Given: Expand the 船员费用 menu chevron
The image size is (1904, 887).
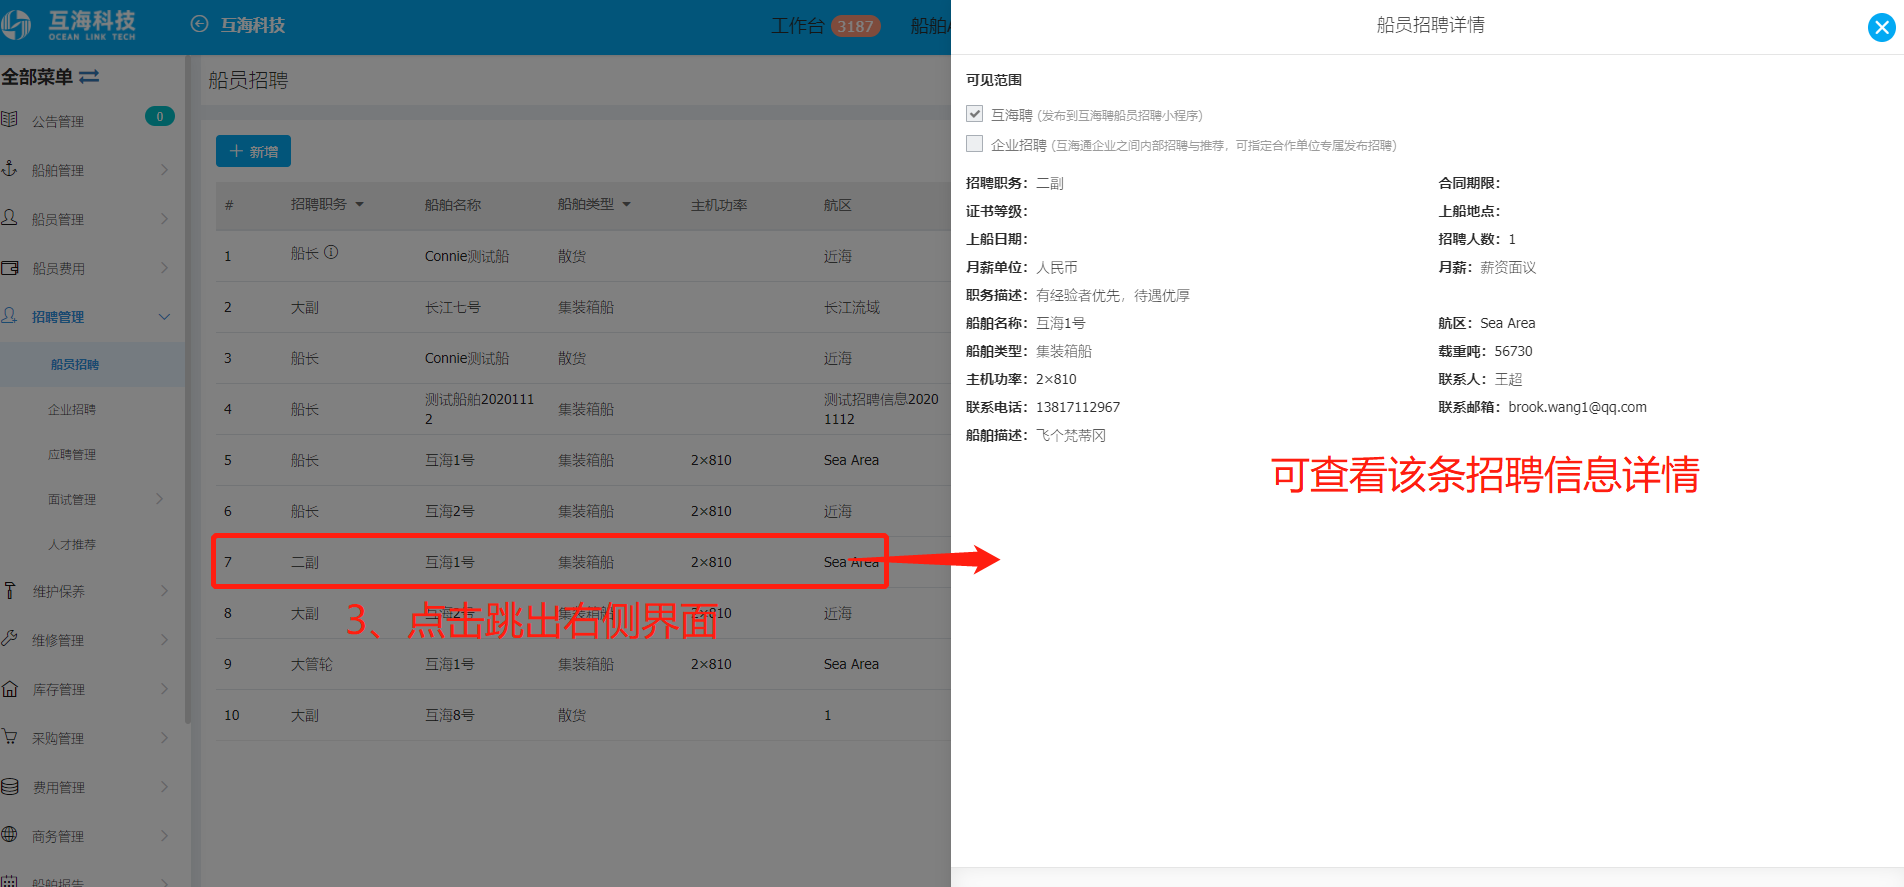Looking at the screenshot, I should pos(164,268).
